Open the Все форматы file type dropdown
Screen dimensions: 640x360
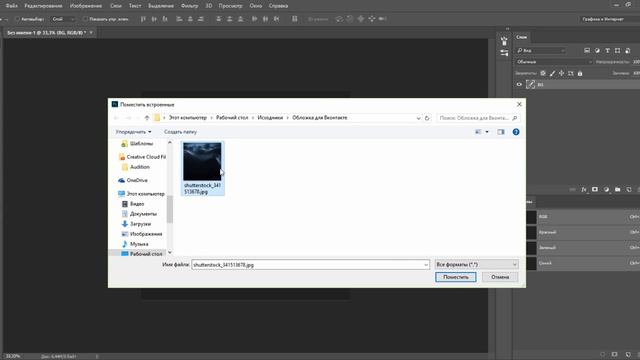[x=476, y=264]
